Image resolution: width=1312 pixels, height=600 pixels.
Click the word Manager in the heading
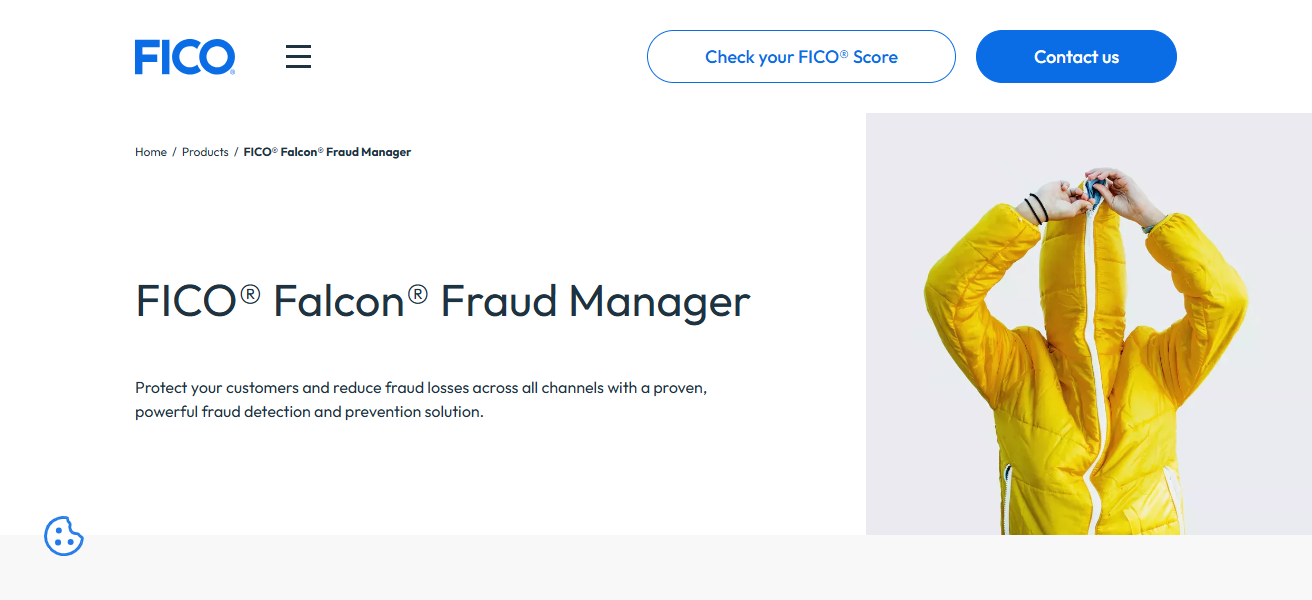(x=660, y=301)
